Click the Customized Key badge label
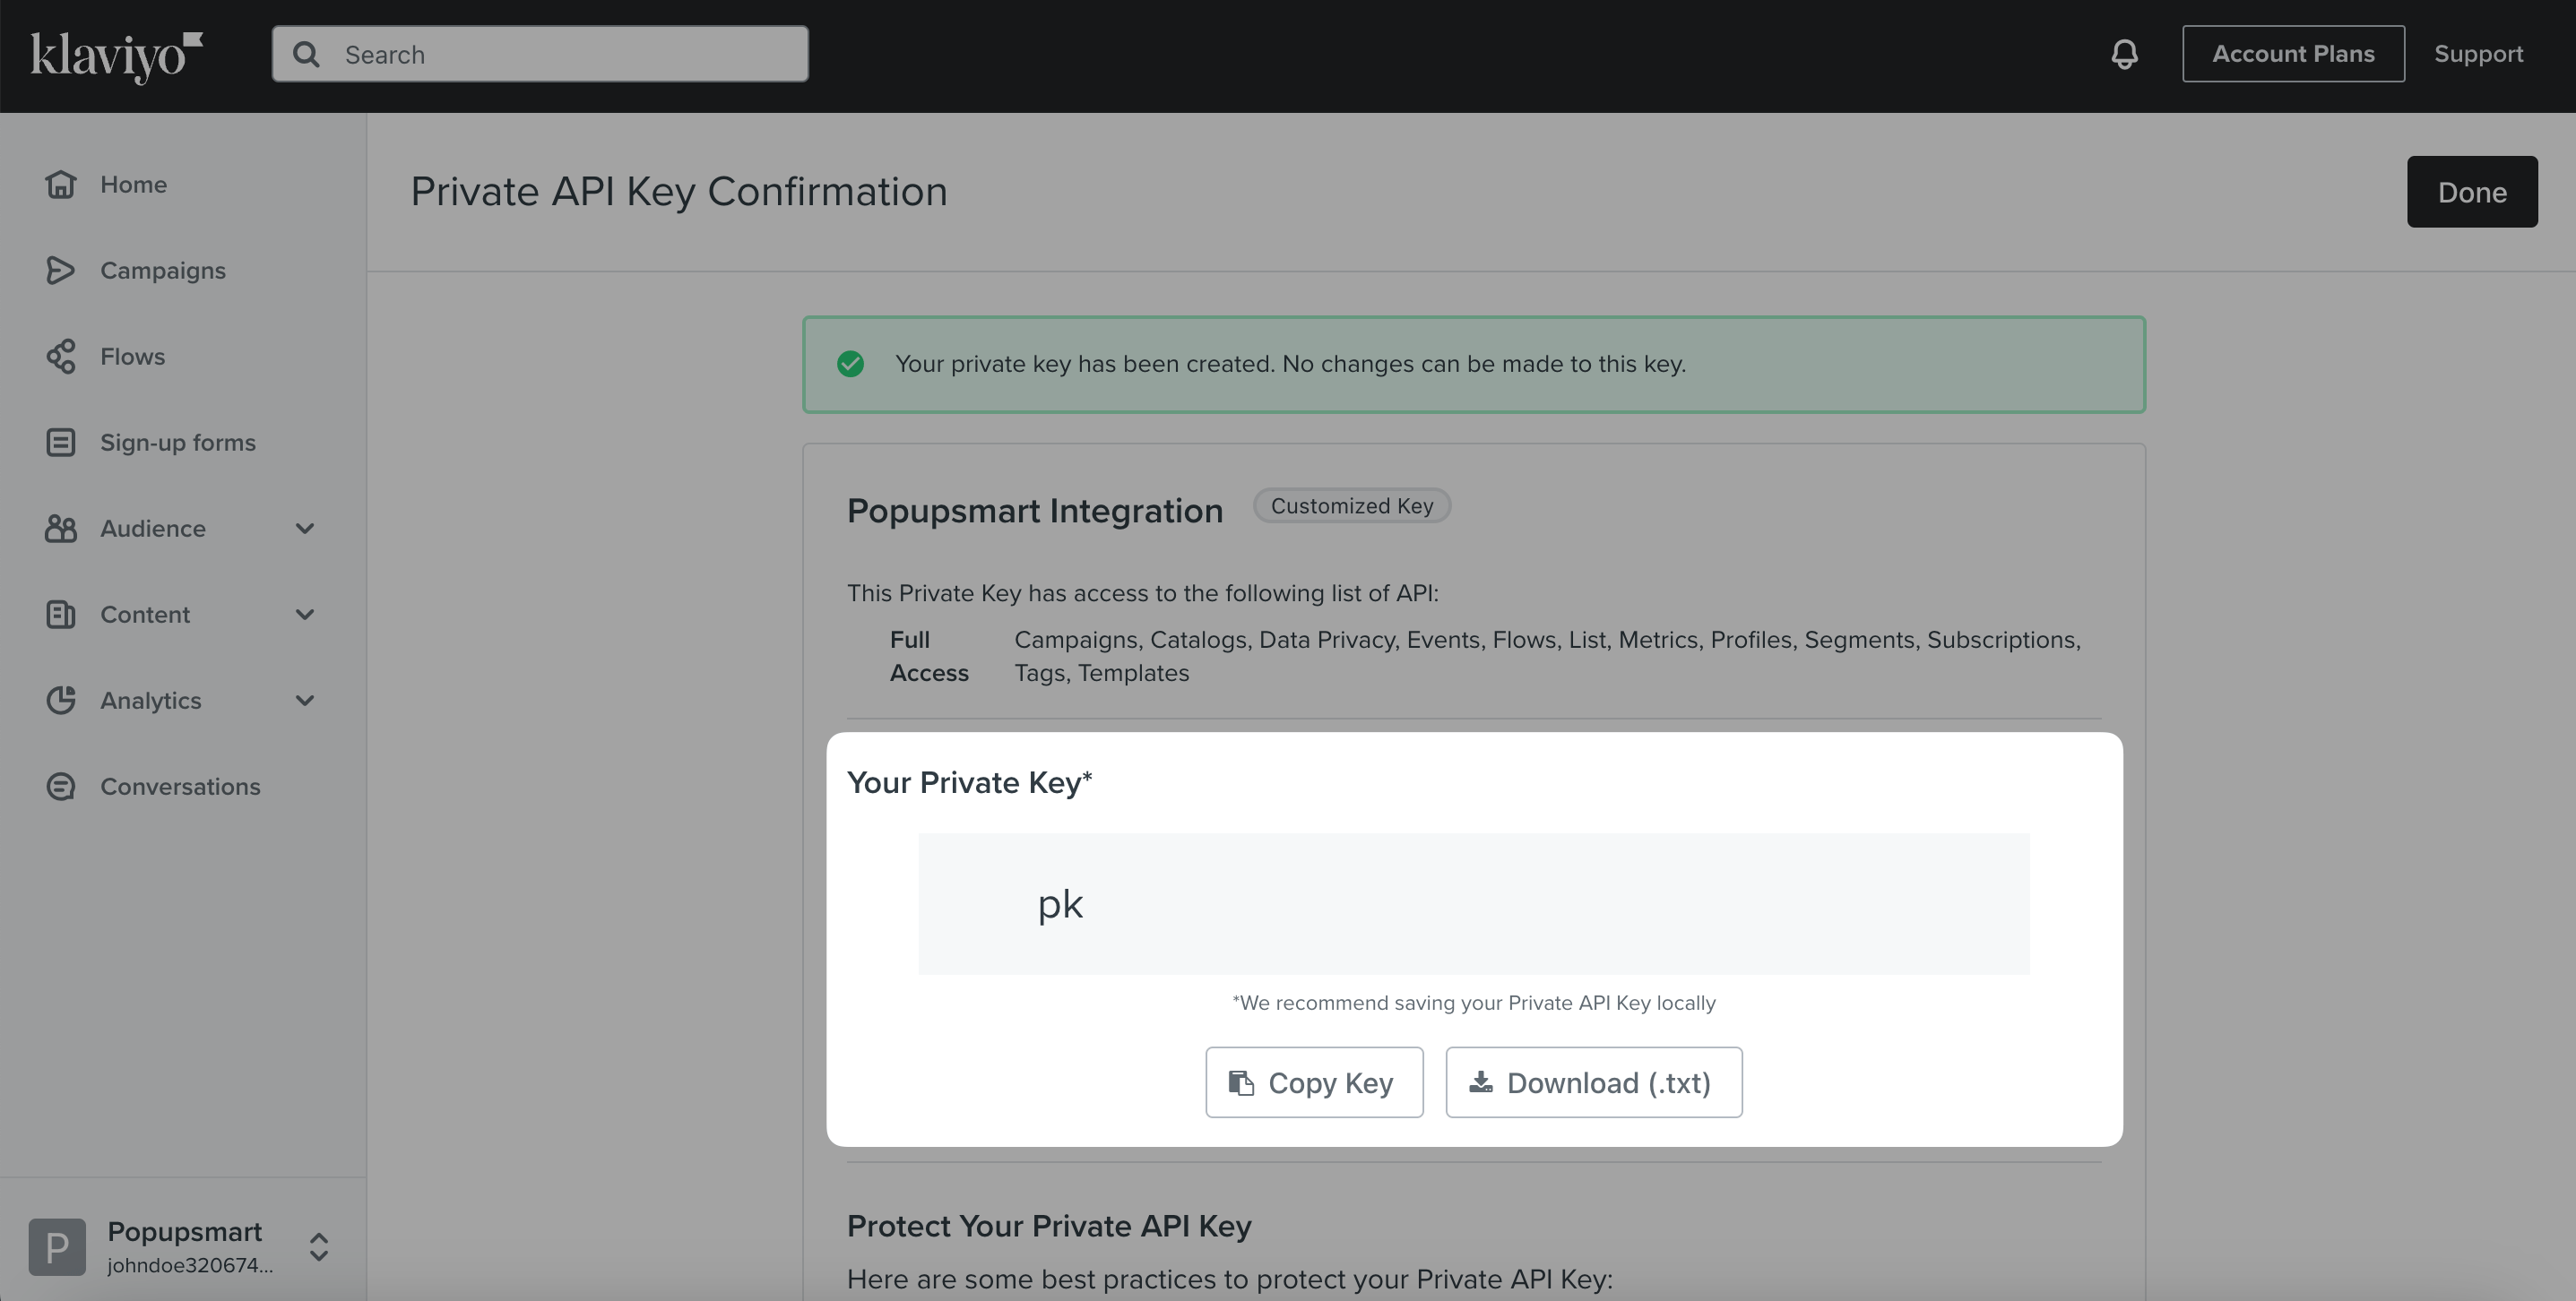 [1353, 504]
